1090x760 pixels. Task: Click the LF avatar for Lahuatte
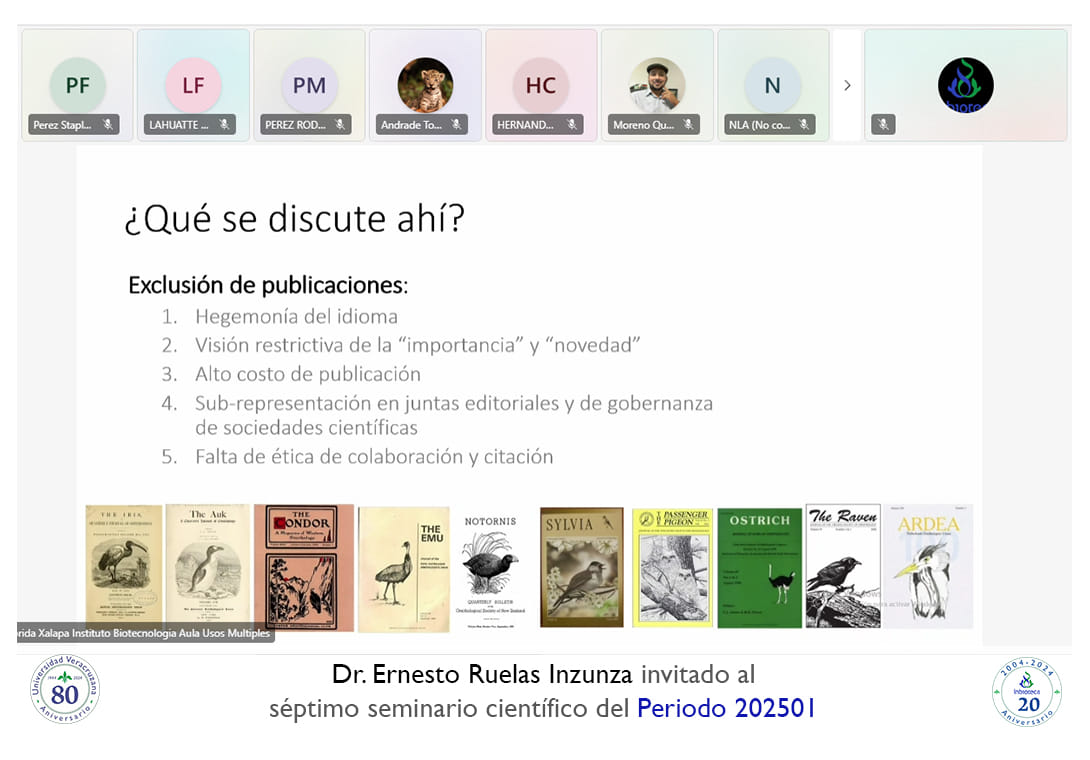[193, 85]
